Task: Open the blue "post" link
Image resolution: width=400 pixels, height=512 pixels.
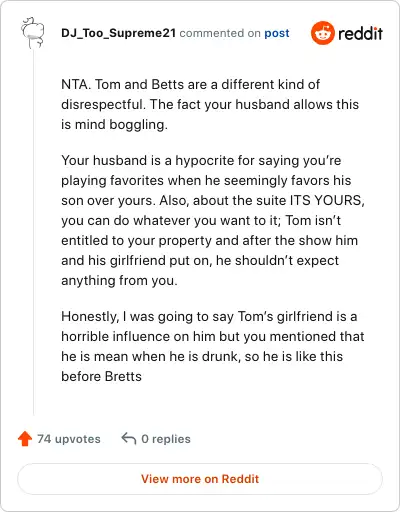Action: (x=277, y=33)
